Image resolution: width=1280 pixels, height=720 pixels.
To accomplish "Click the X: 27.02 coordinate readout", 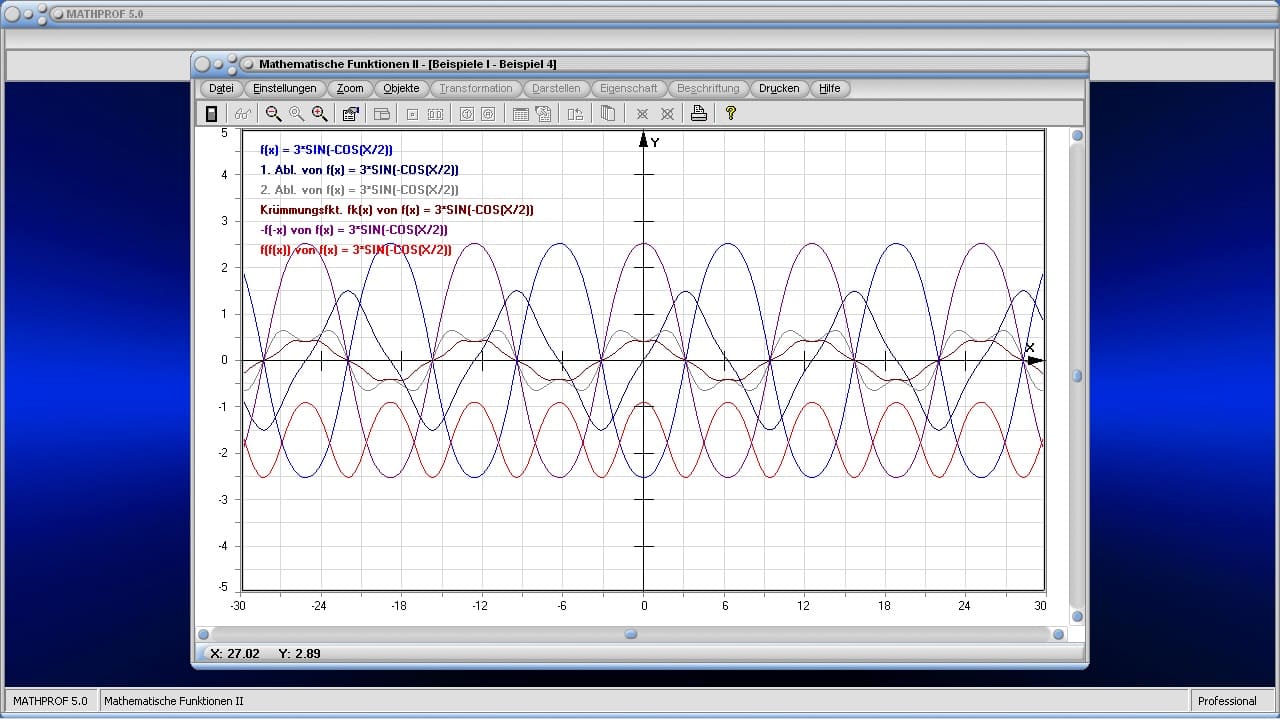I will (x=235, y=653).
